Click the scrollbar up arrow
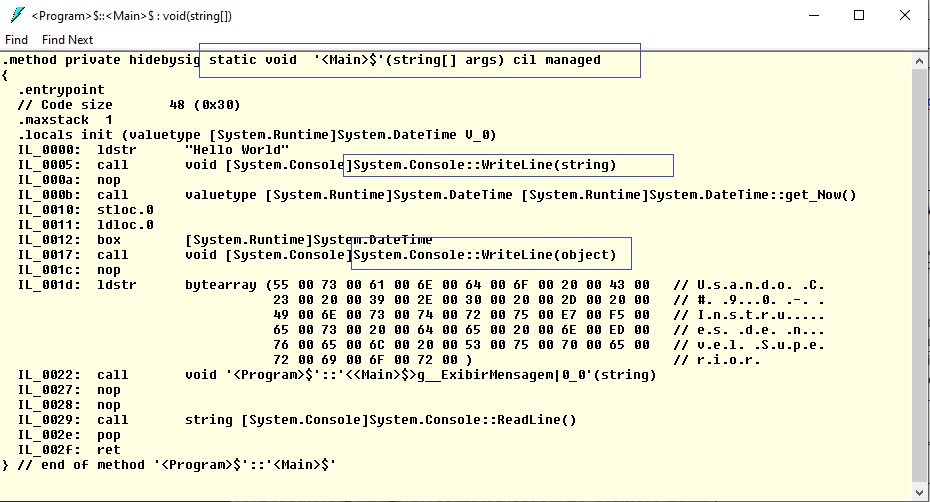The height and width of the screenshot is (502, 930). pyautogui.click(x=919, y=61)
